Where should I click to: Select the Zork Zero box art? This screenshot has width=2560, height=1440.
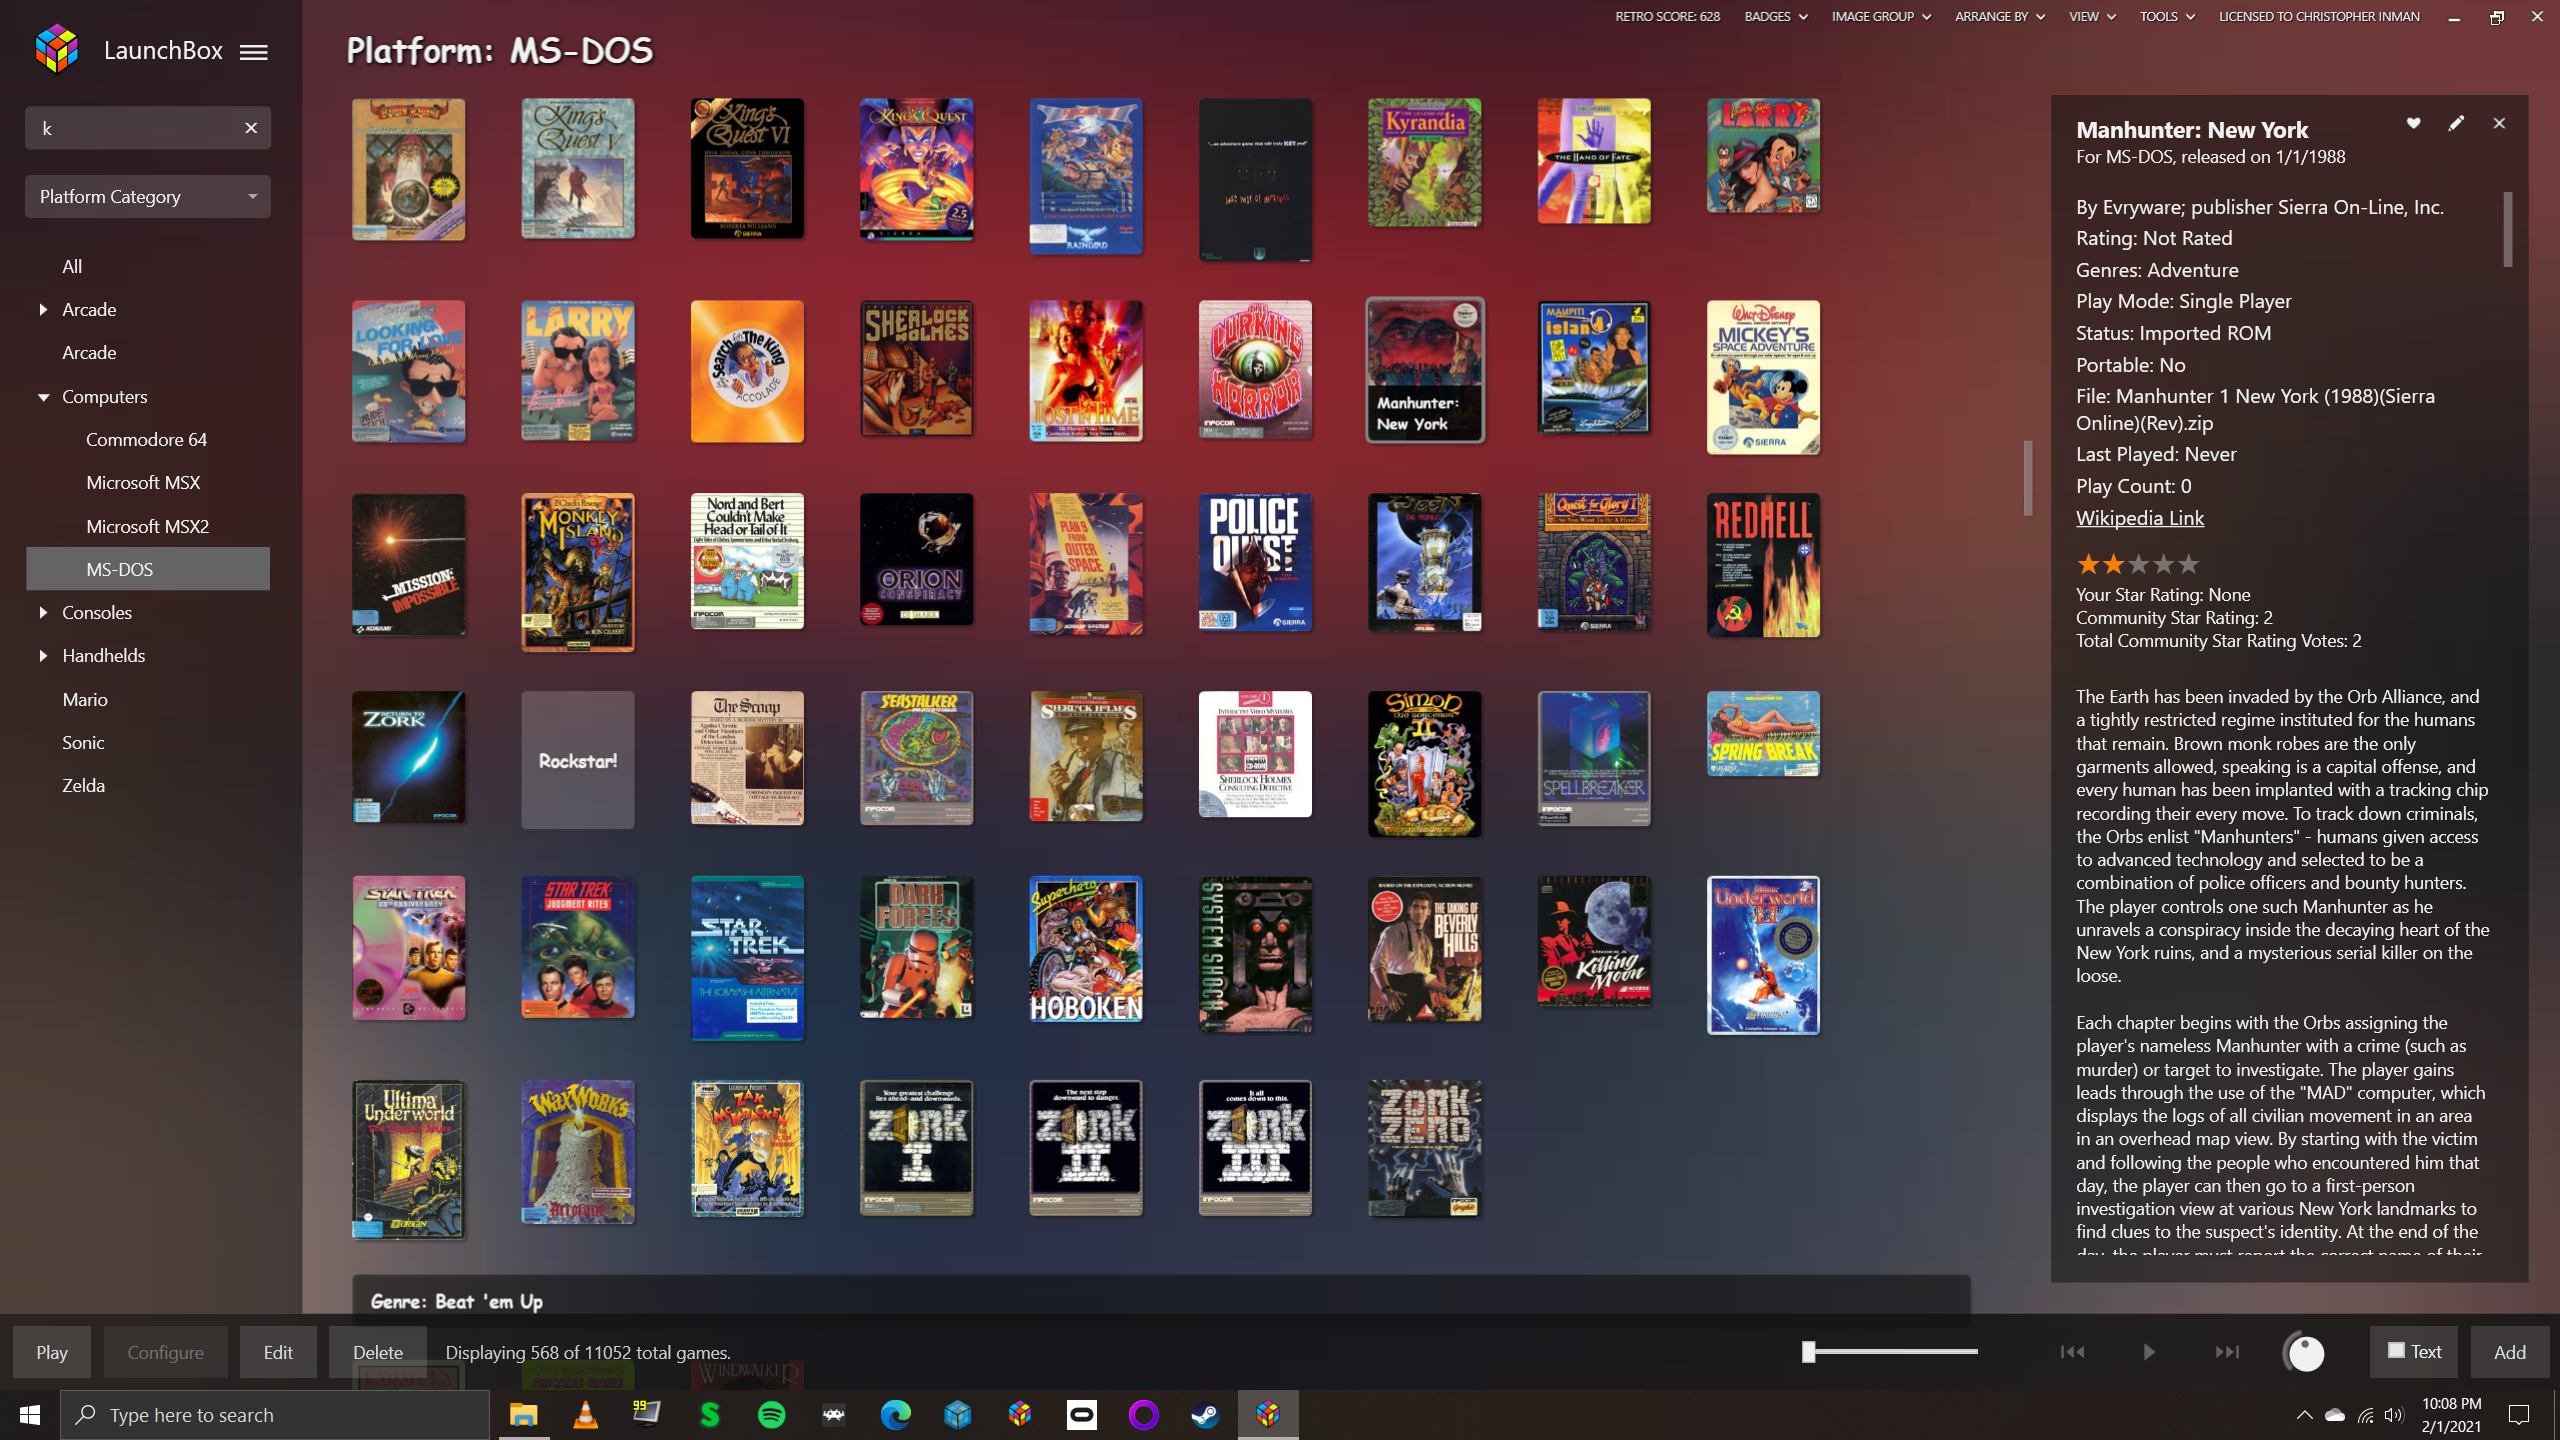[1425, 1148]
